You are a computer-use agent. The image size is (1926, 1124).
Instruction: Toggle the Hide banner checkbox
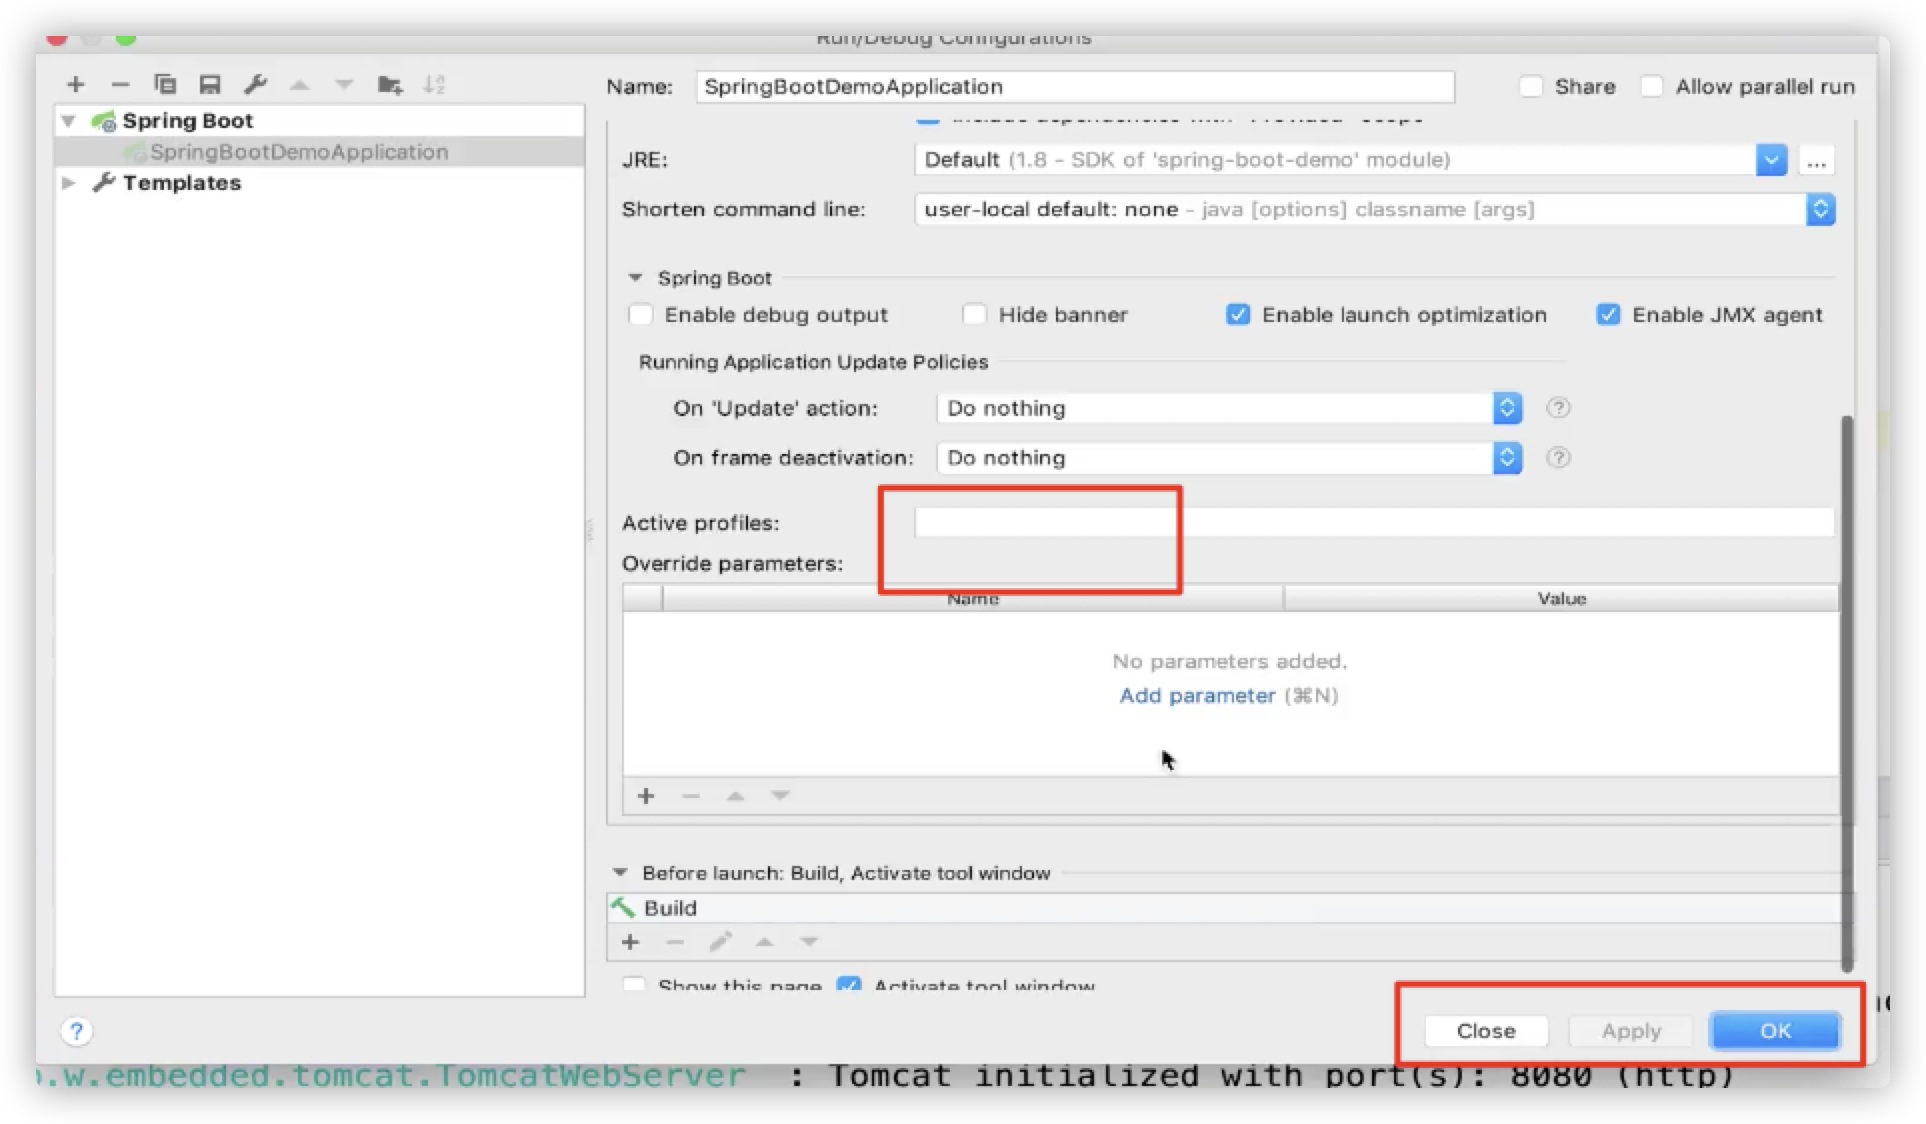(974, 315)
